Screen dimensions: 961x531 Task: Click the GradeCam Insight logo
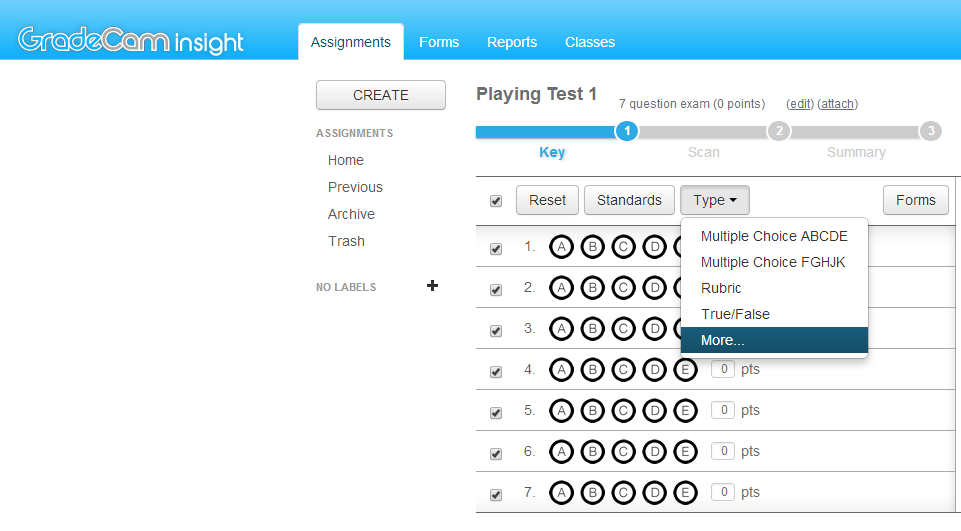[x=131, y=41]
